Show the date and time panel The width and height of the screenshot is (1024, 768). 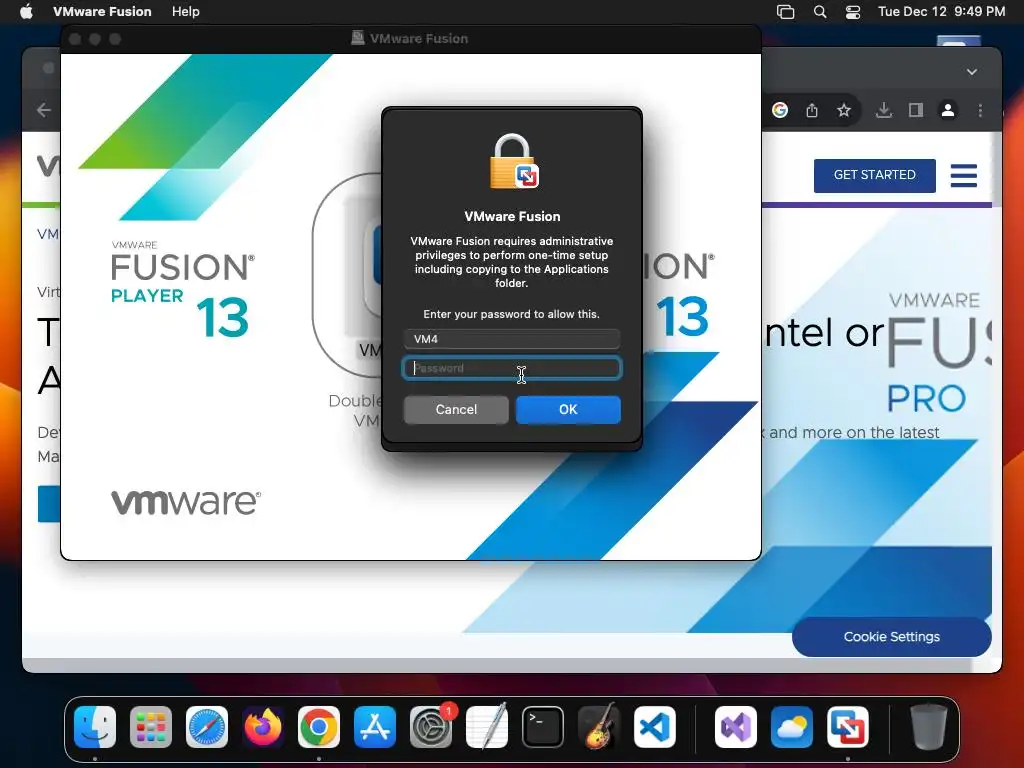tap(941, 12)
